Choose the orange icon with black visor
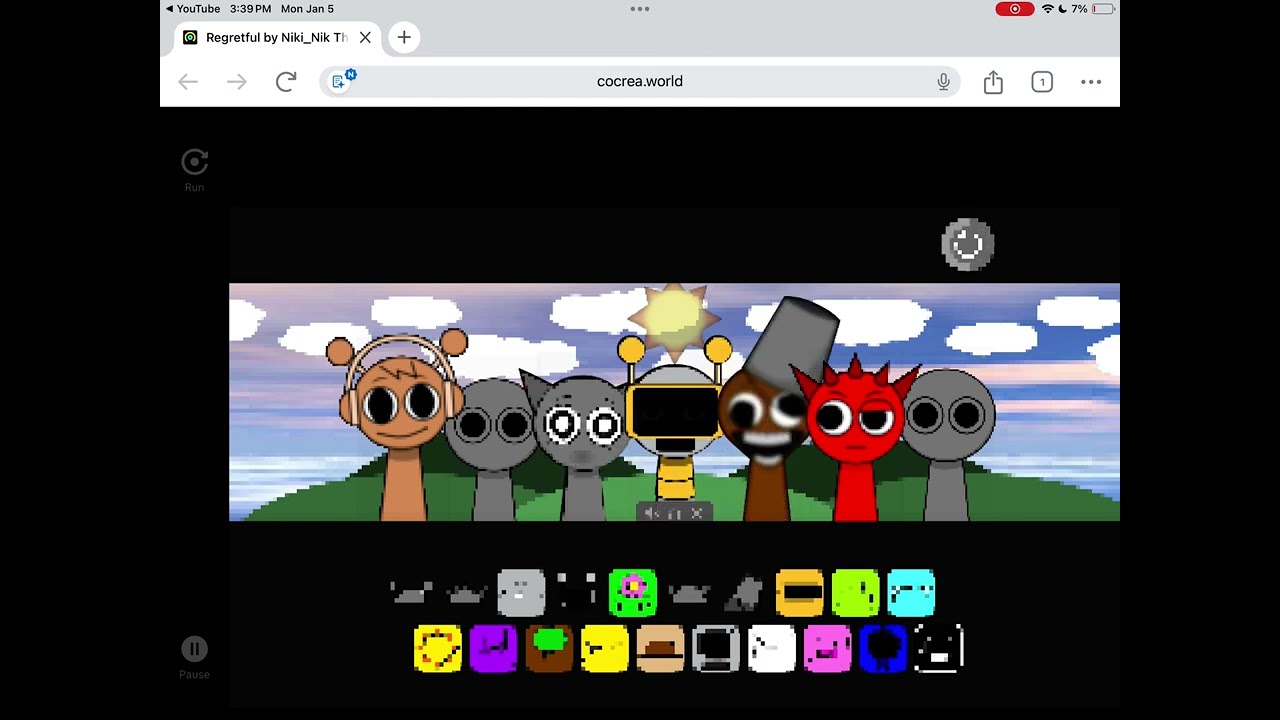Screen dimensions: 1280x720 click(800, 593)
